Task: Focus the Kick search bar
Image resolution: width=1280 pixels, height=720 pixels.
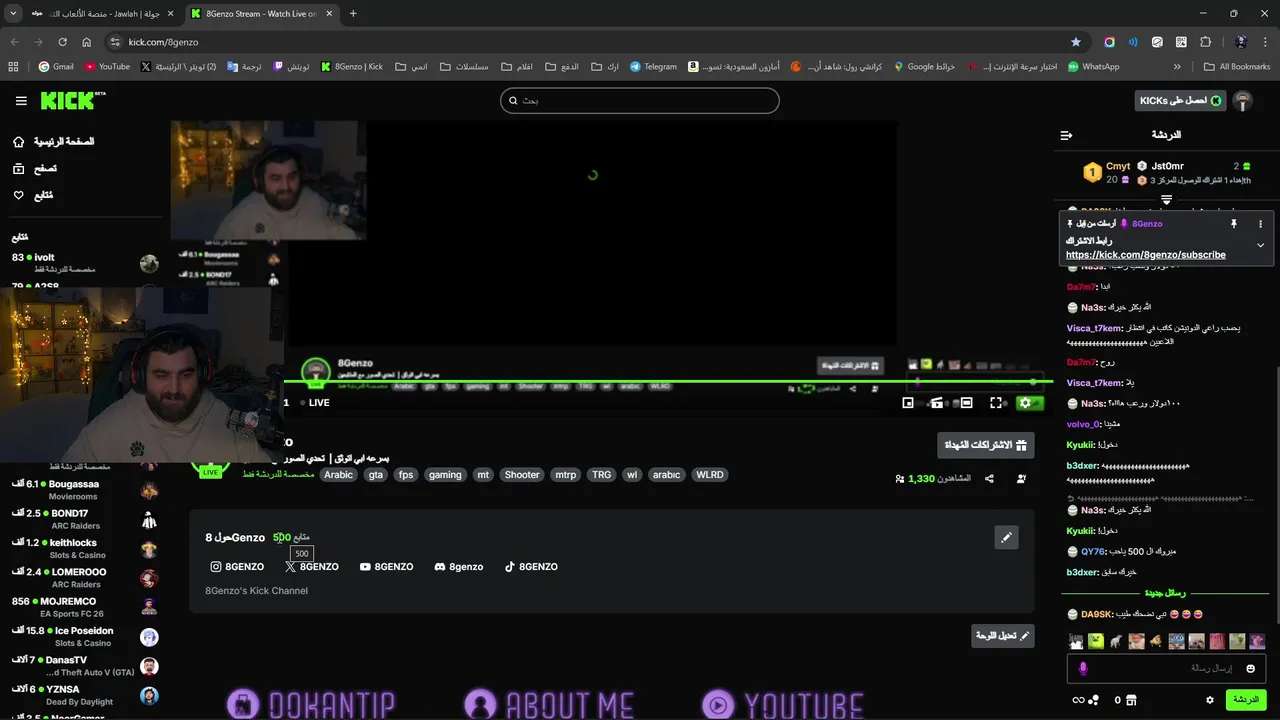Action: [x=640, y=100]
